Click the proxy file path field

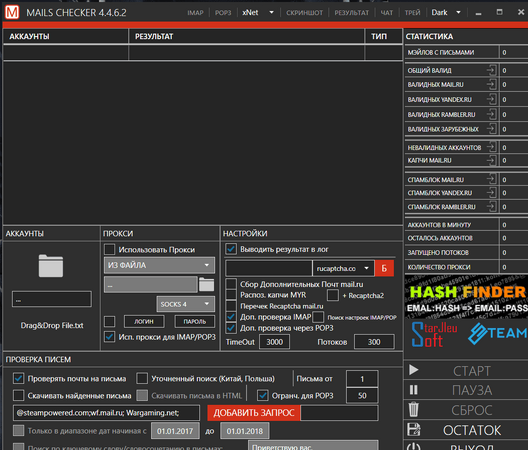[151, 285]
